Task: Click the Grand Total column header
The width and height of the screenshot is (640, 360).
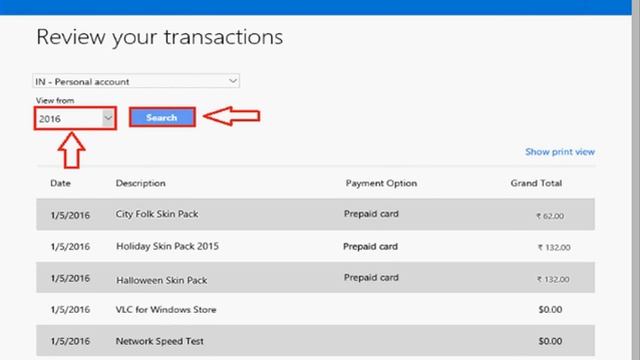Action: tap(536, 183)
